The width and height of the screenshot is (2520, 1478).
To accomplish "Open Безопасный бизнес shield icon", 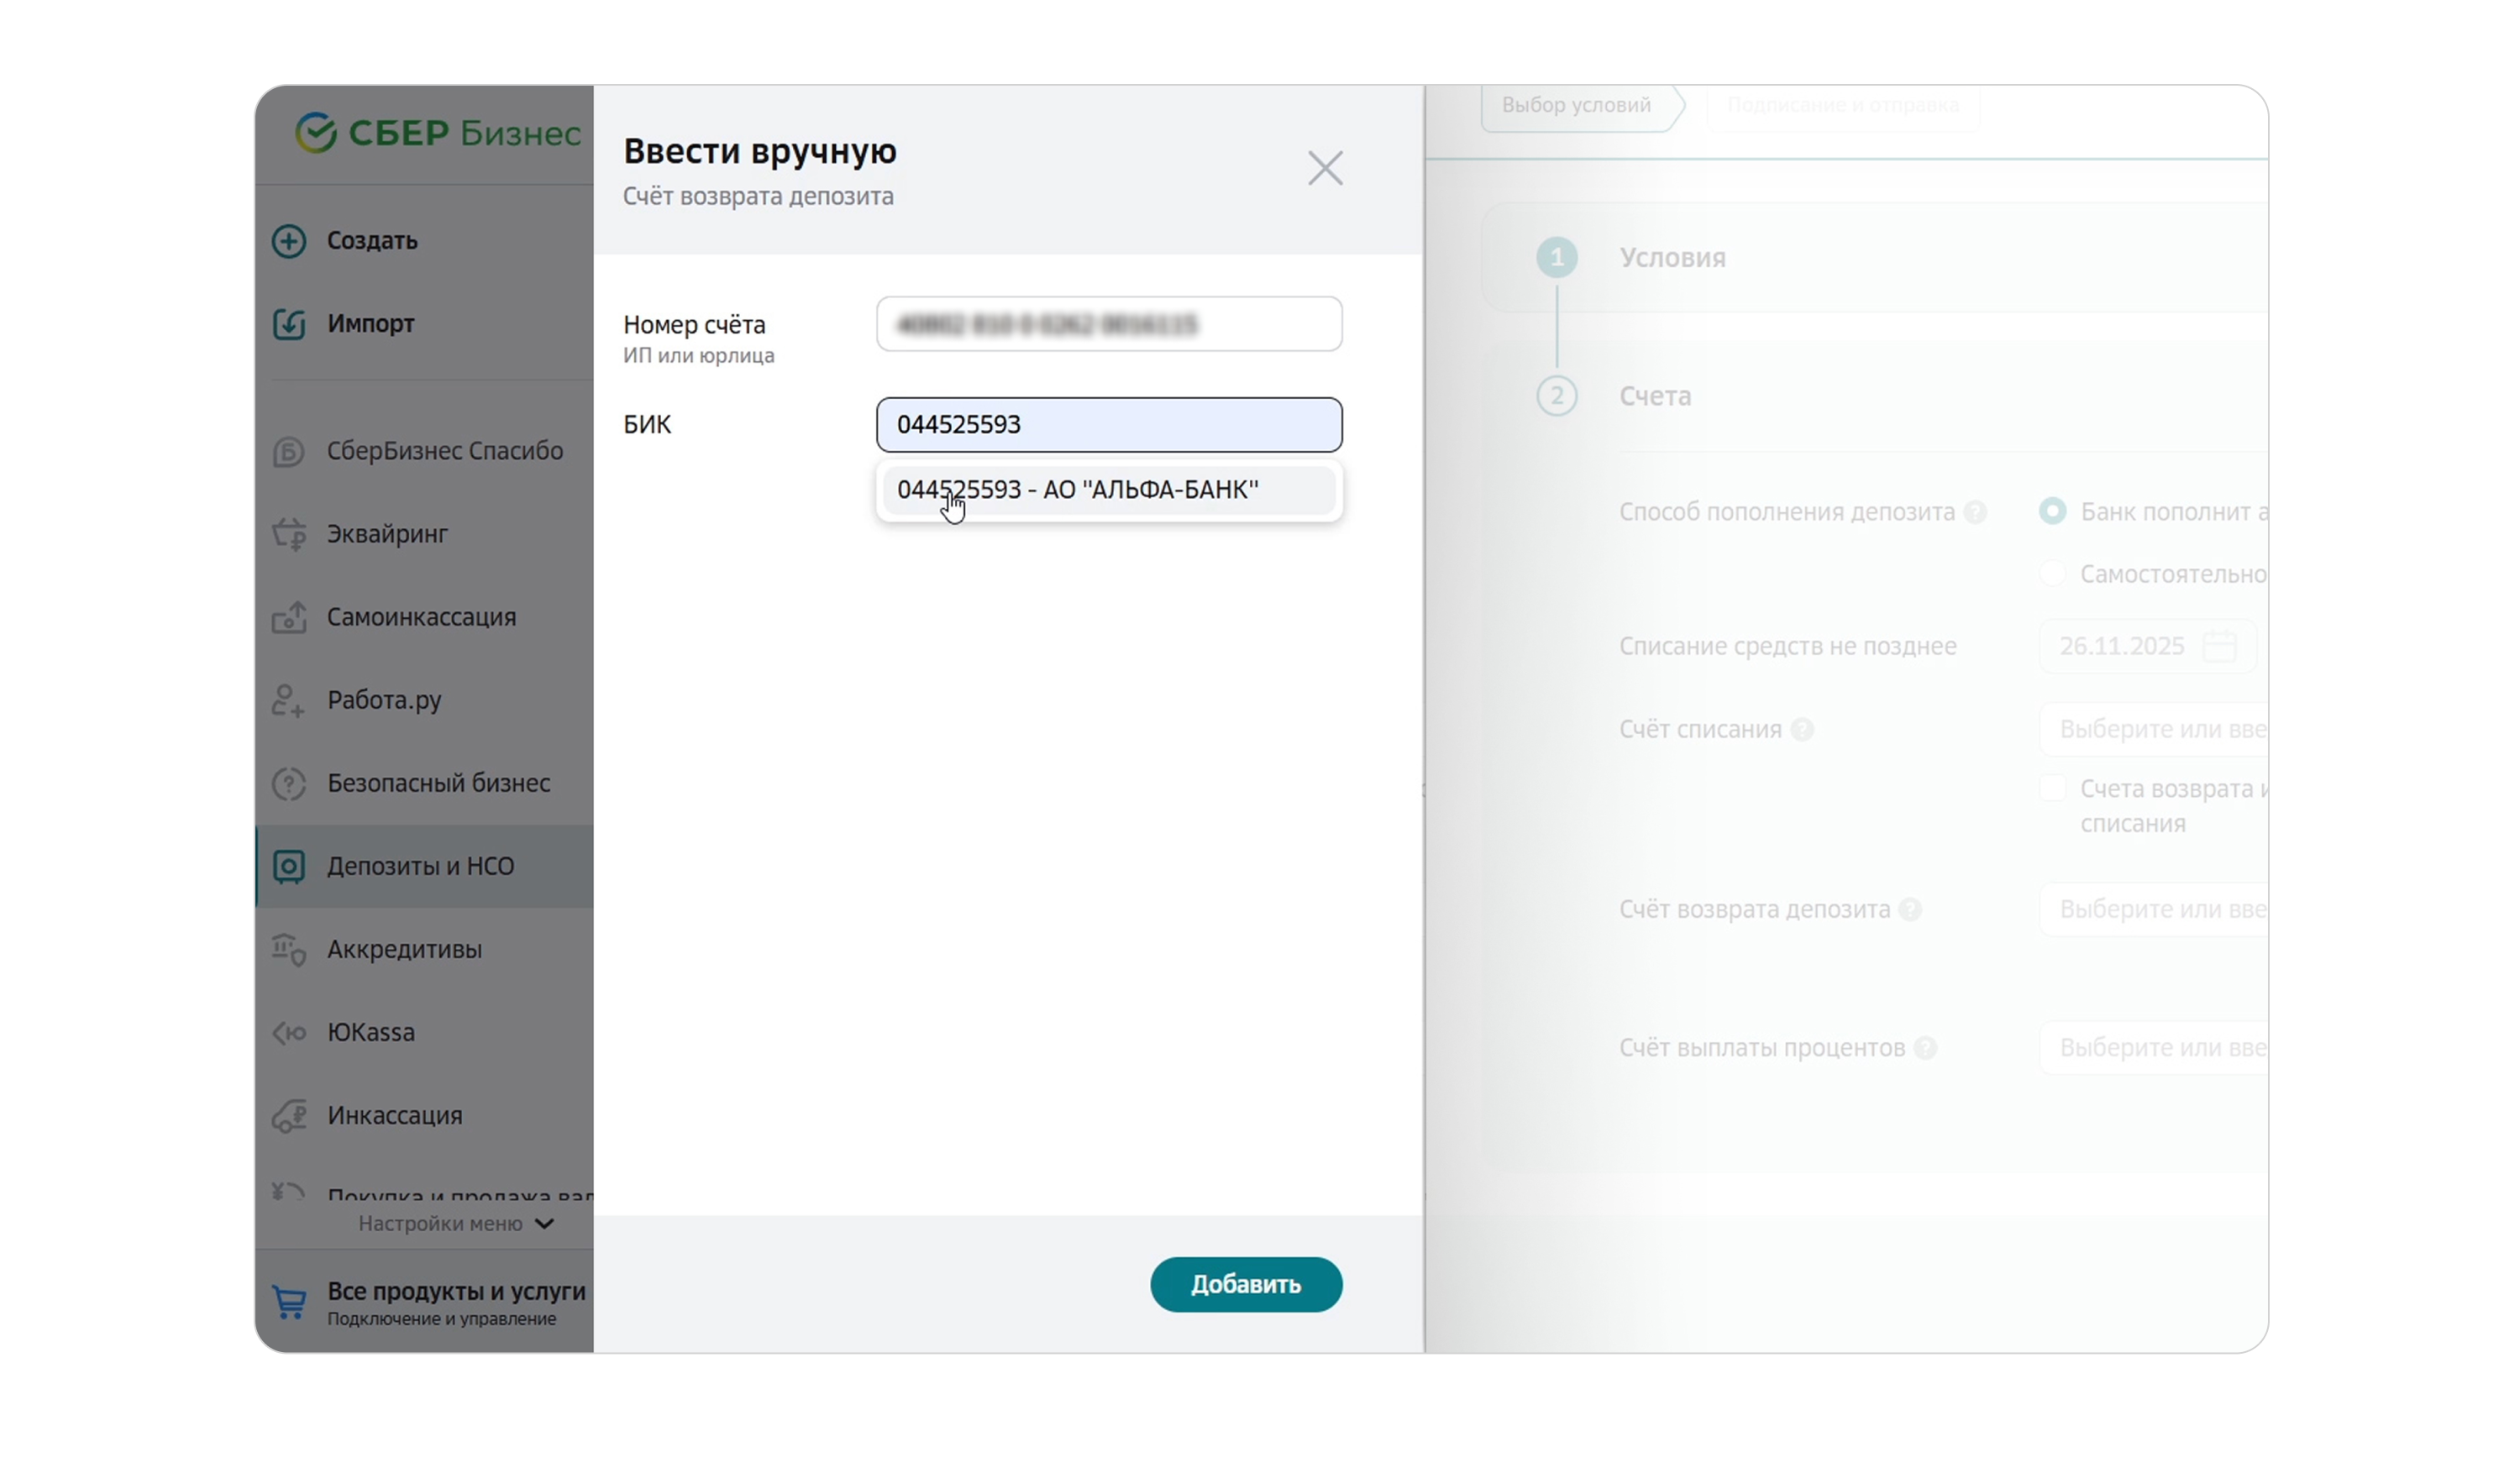I will pos(289,784).
